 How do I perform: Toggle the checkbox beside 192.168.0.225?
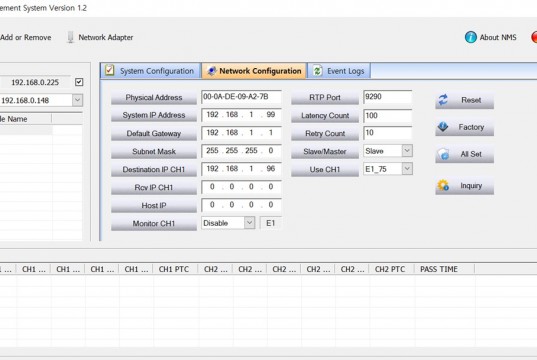pyautogui.click(x=79, y=82)
